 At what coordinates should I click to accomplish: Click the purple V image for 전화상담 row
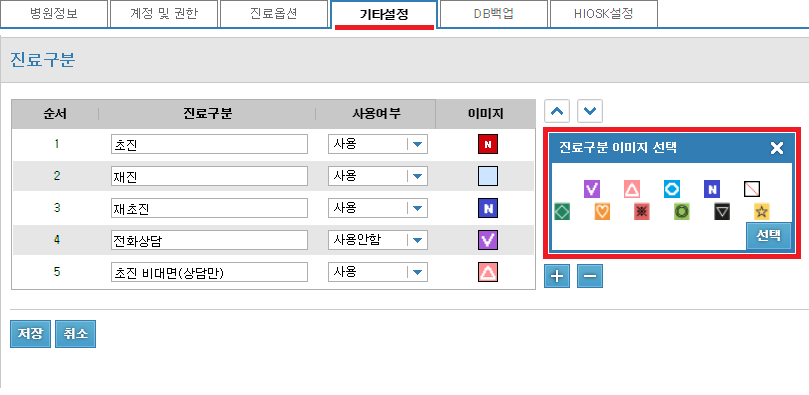(488, 240)
